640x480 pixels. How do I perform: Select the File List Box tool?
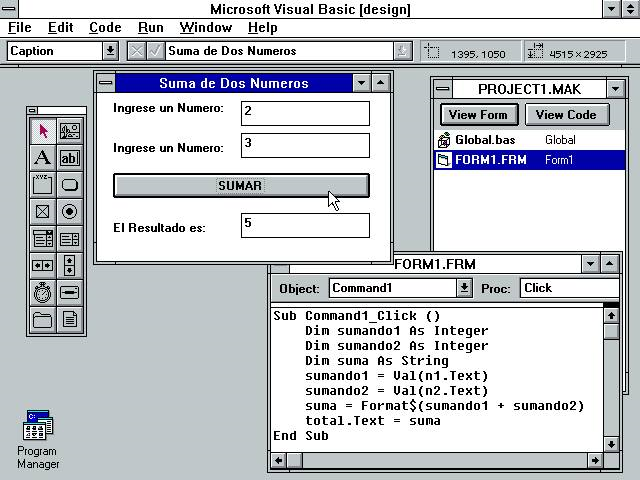(70, 320)
